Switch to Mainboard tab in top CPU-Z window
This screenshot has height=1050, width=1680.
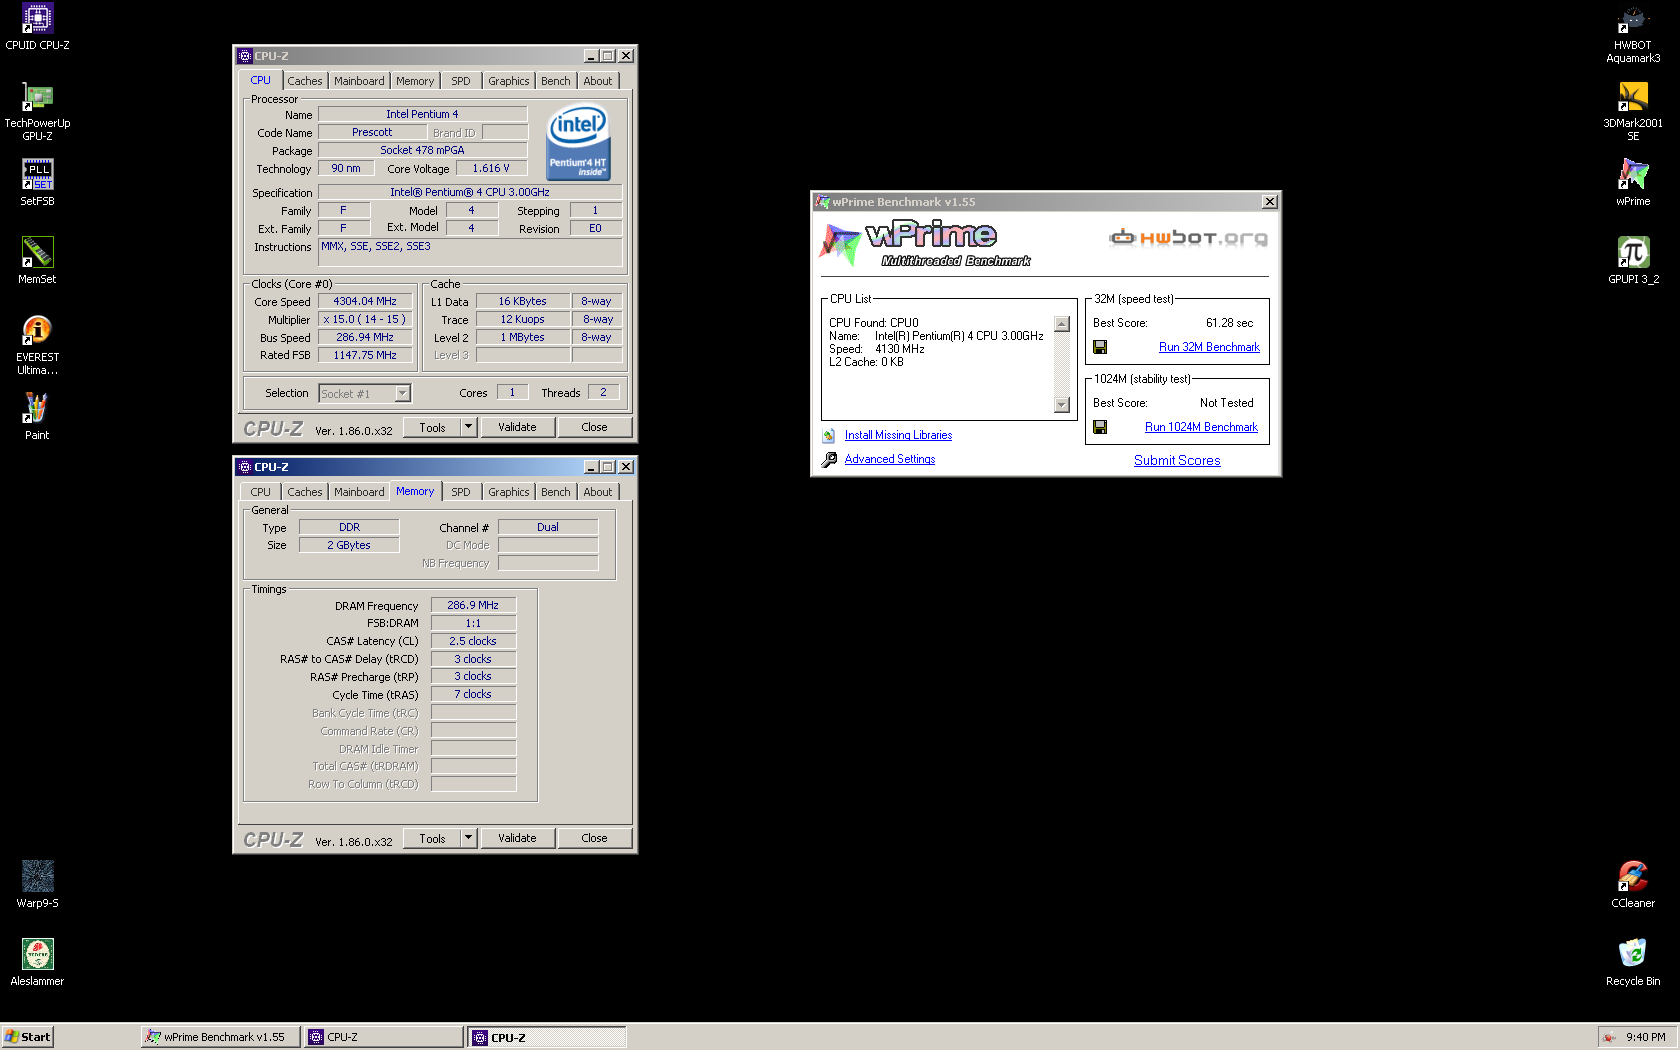click(x=359, y=81)
